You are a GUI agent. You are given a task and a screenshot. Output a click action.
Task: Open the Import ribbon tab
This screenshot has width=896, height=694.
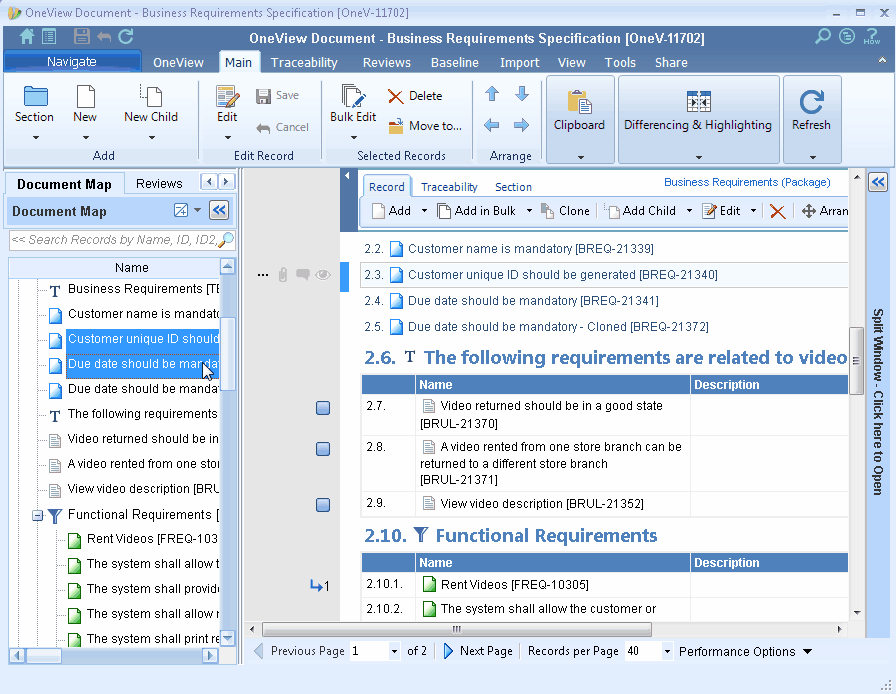[x=519, y=62]
